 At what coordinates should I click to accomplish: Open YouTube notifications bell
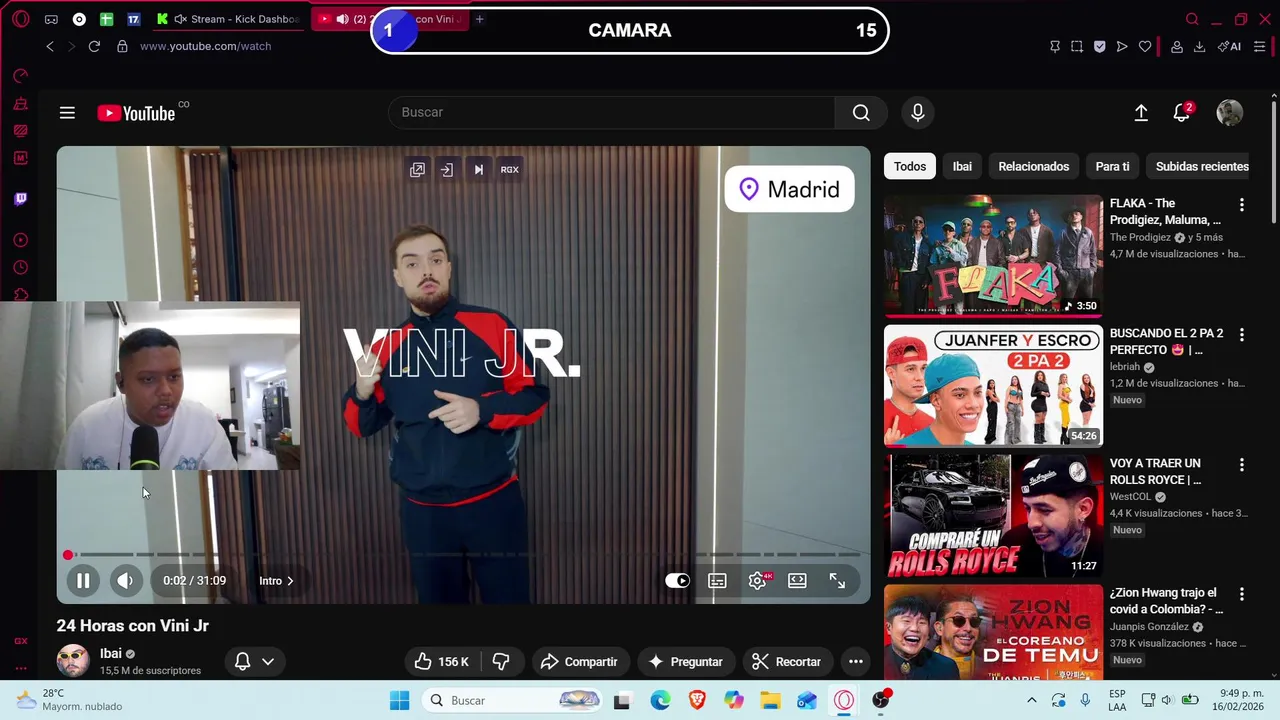pyautogui.click(x=1182, y=113)
